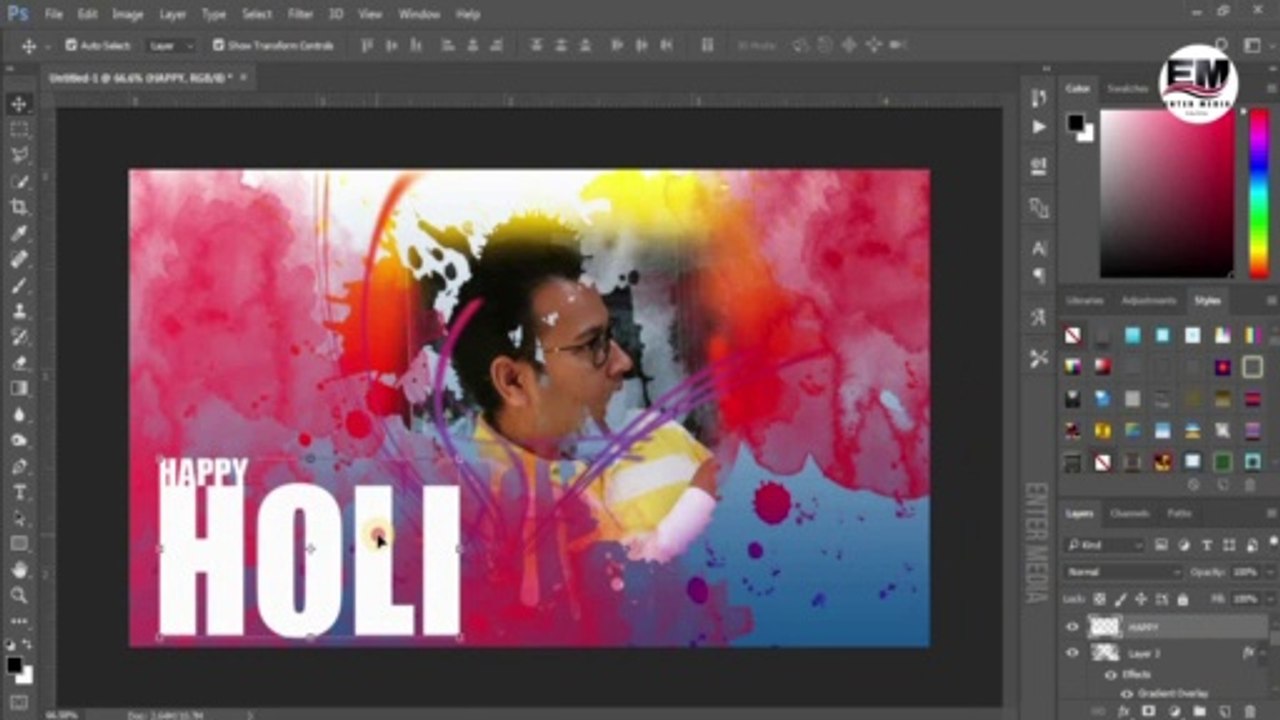Collapse Layer 3 effects arrow
Viewport: 1280px width, 720px height.
[1265, 653]
